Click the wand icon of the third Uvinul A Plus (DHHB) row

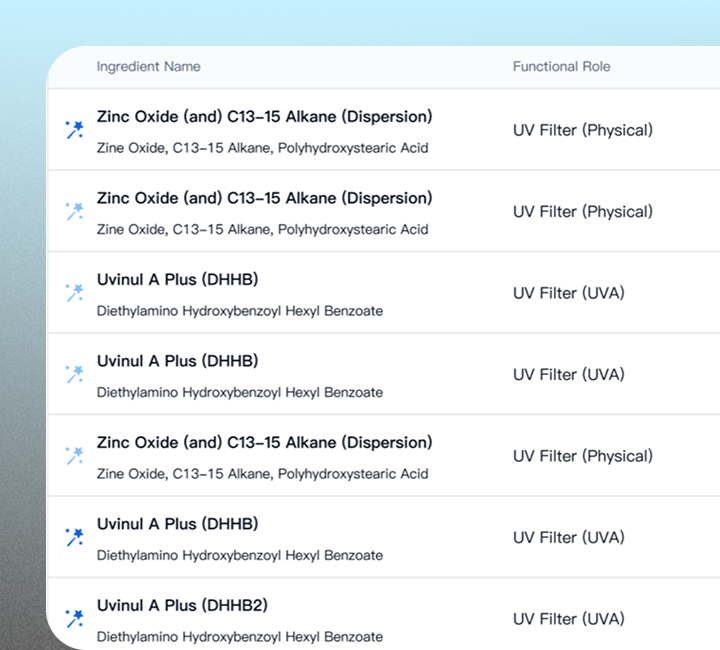click(74, 537)
